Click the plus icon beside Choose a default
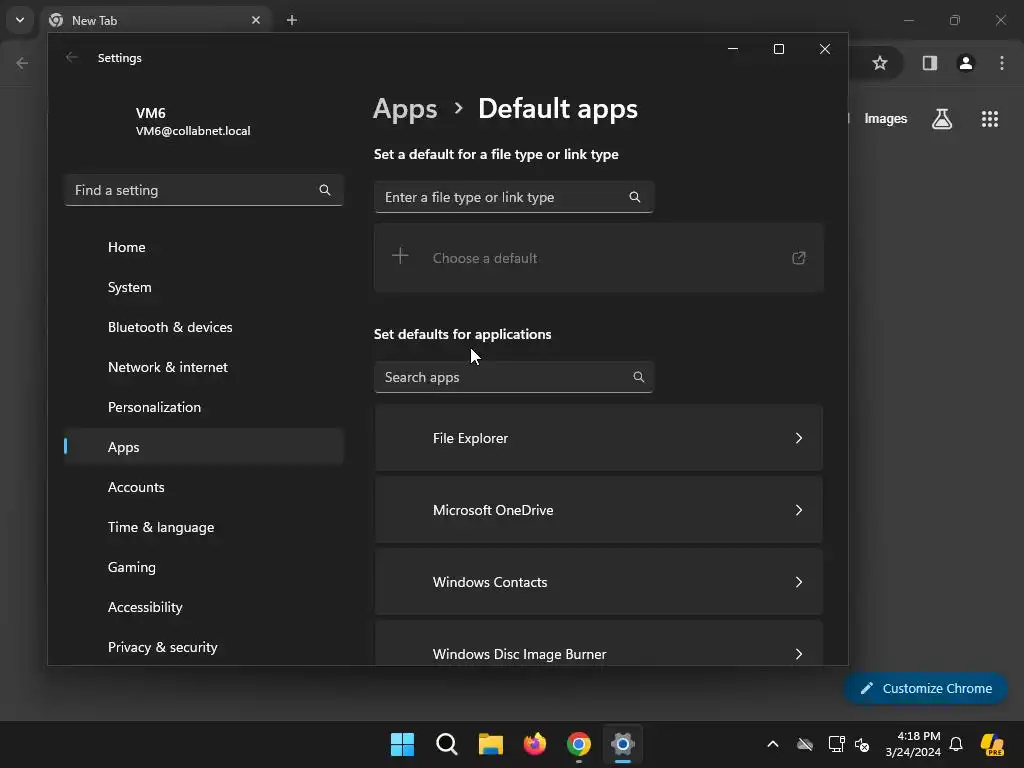 click(x=400, y=255)
